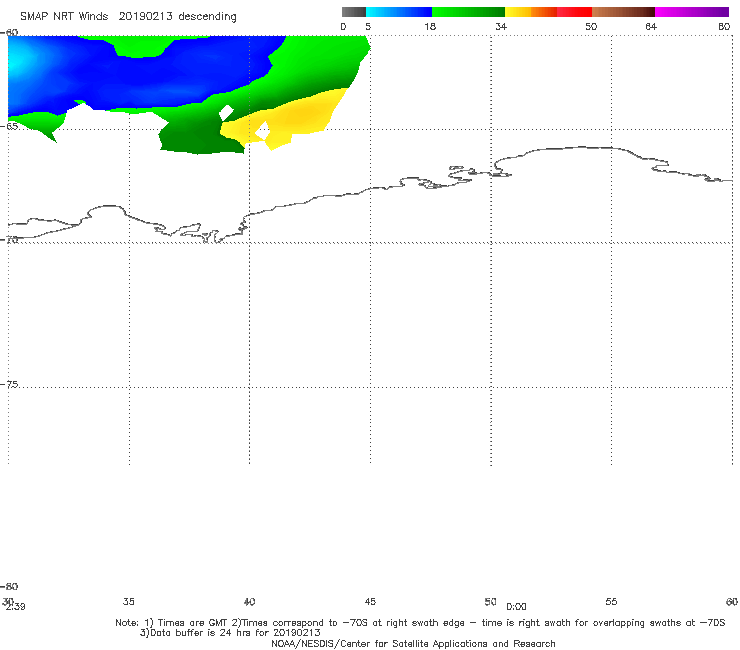Pick the red segment of the color bar
740x650 pixels.
pyautogui.click(x=574, y=12)
